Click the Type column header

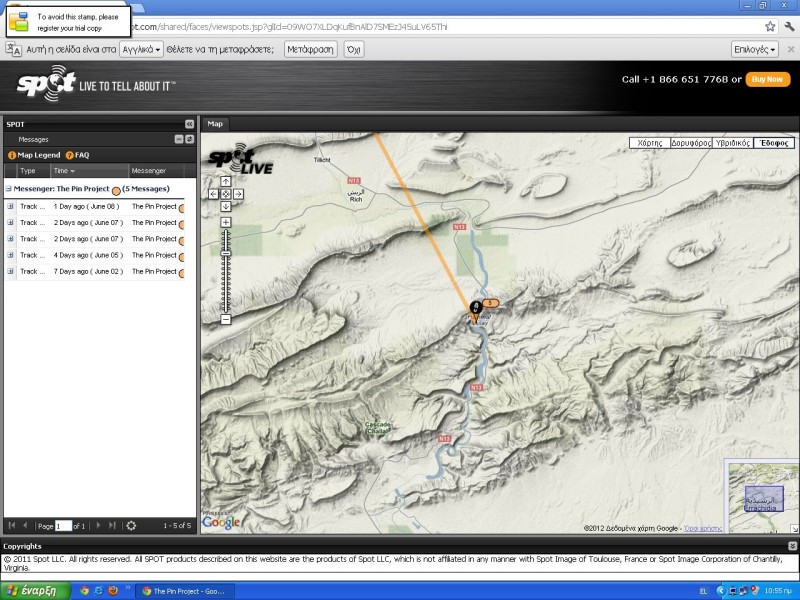[33, 171]
